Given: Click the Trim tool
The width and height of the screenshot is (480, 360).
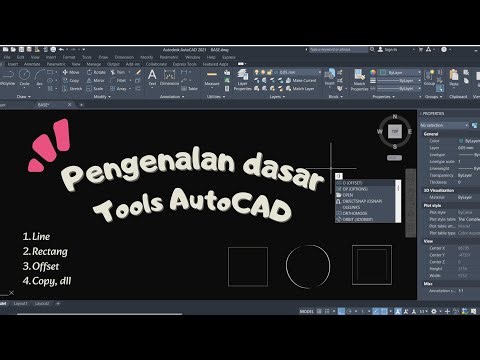Looking at the screenshot, I should click(x=118, y=72).
